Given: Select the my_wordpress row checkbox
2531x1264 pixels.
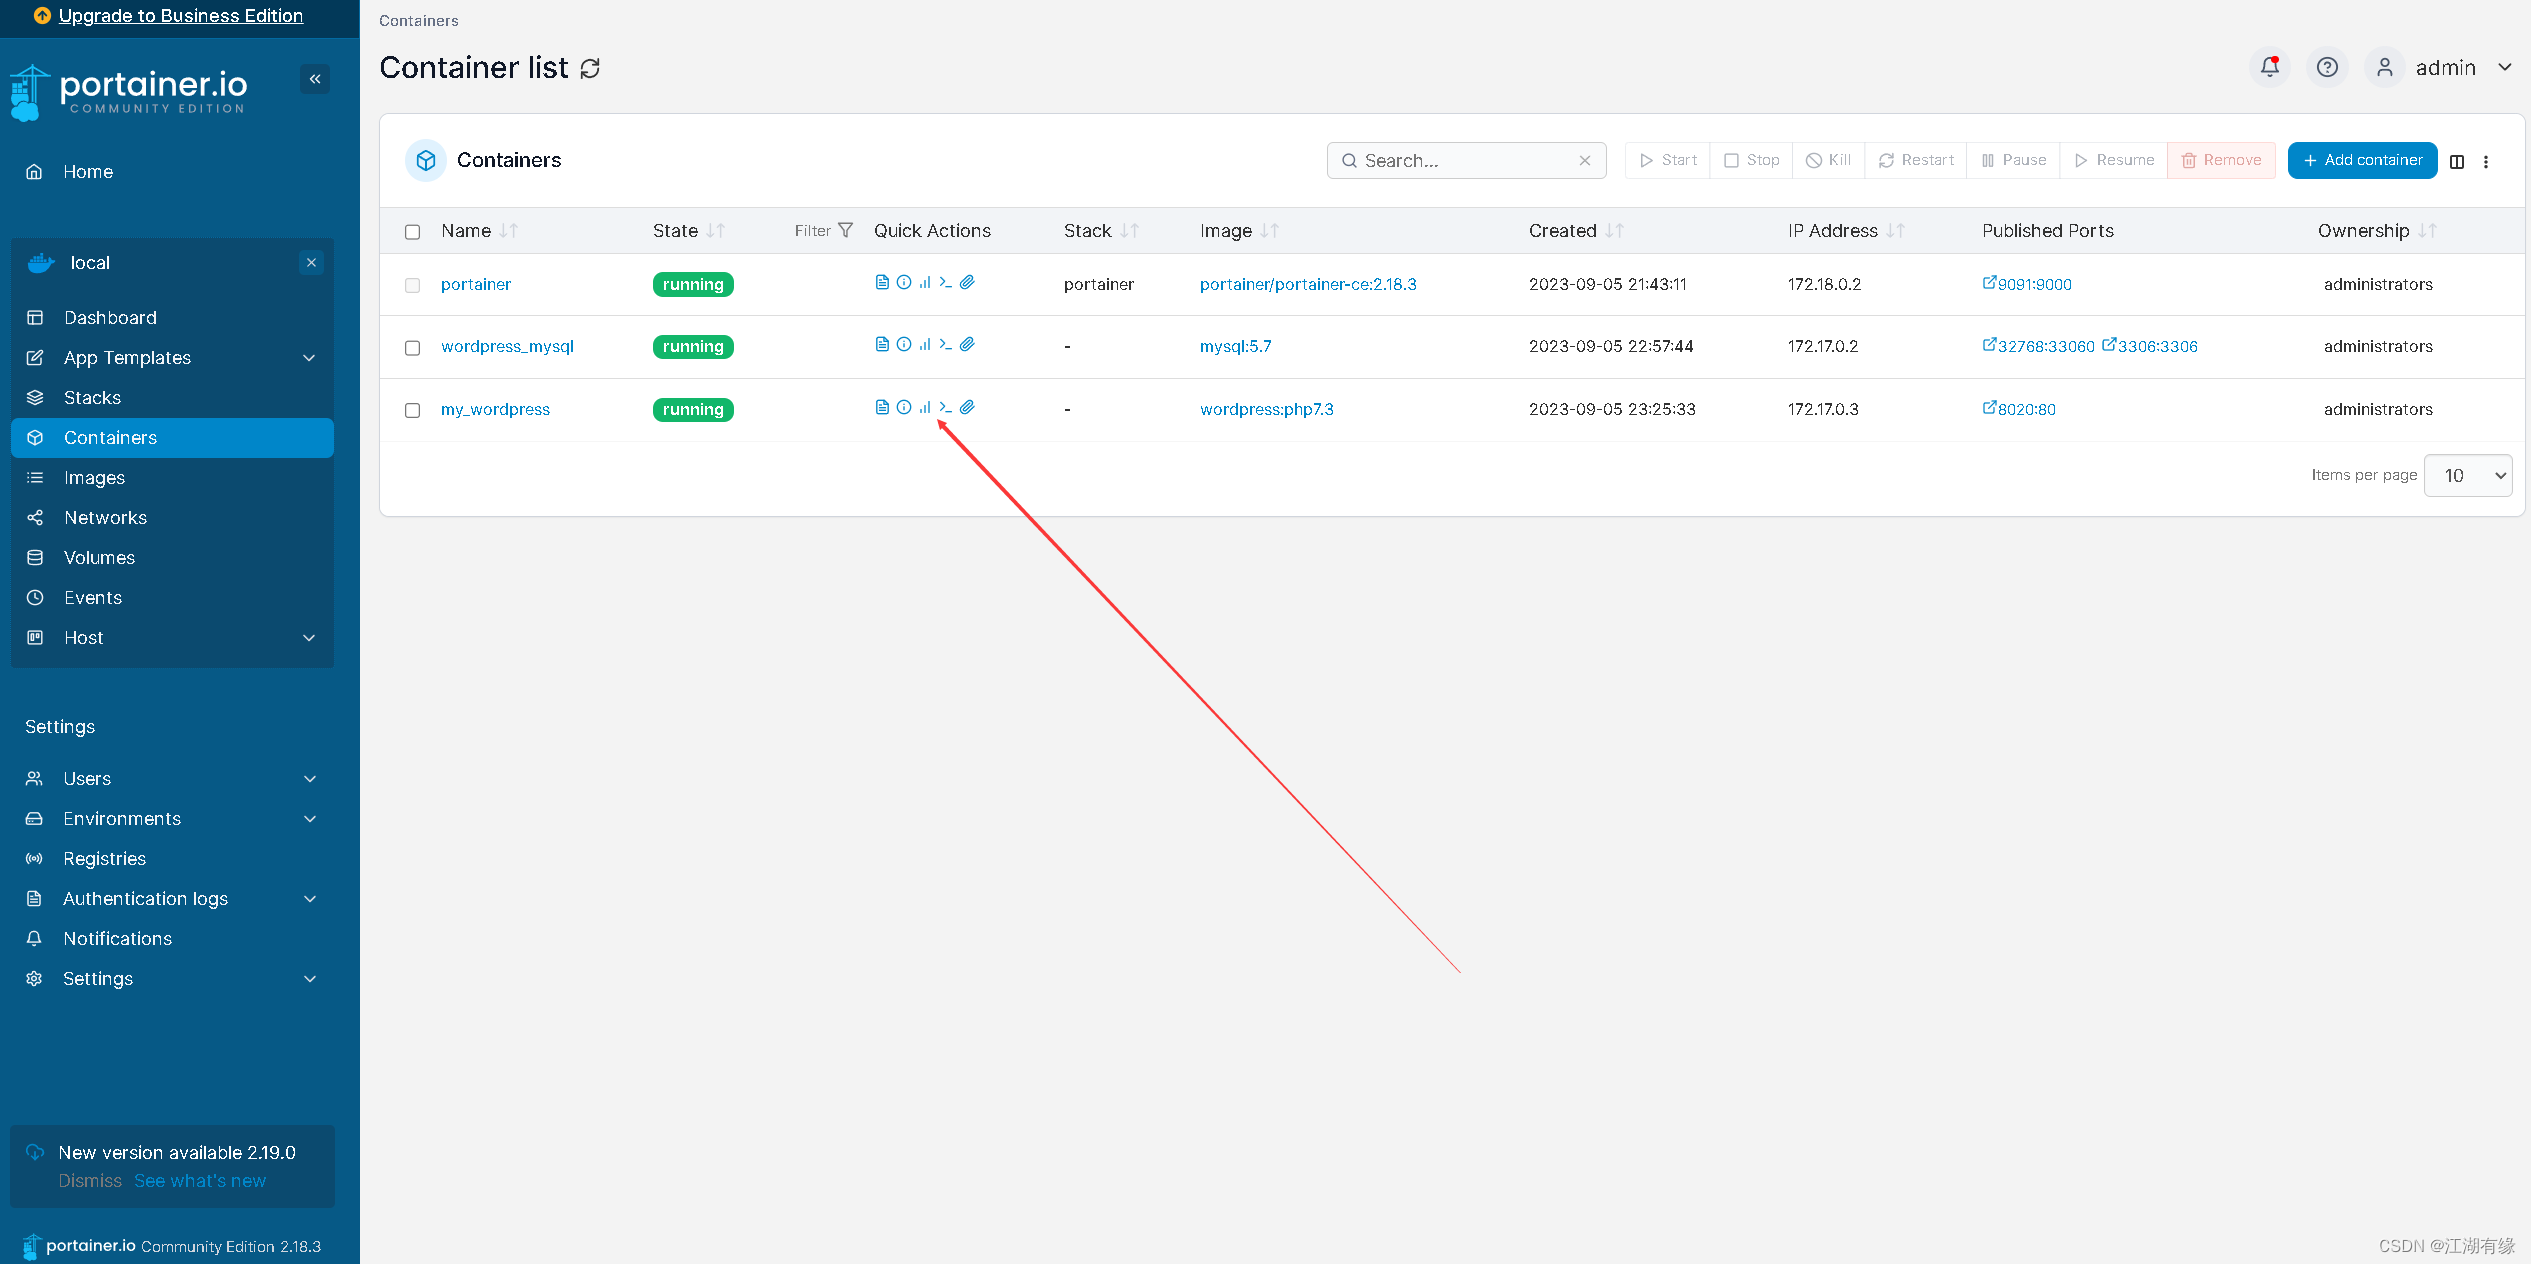Looking at the screenshot, I should [412, 410].
